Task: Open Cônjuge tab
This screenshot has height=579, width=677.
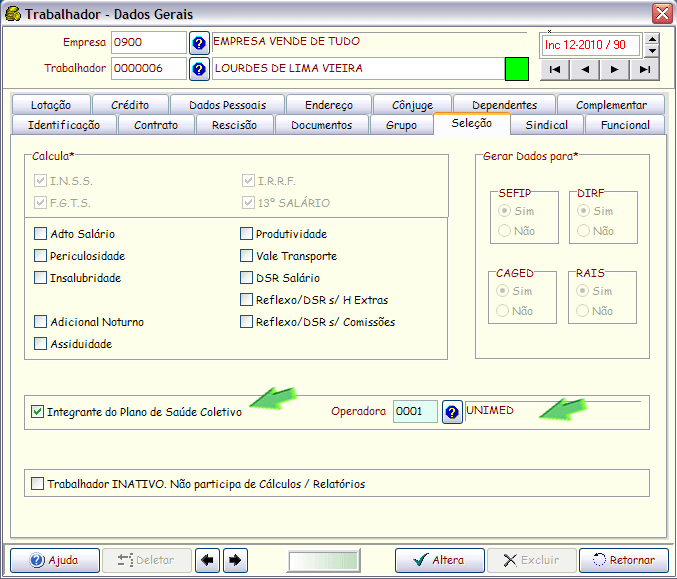Action: click(x=412, y=105)
